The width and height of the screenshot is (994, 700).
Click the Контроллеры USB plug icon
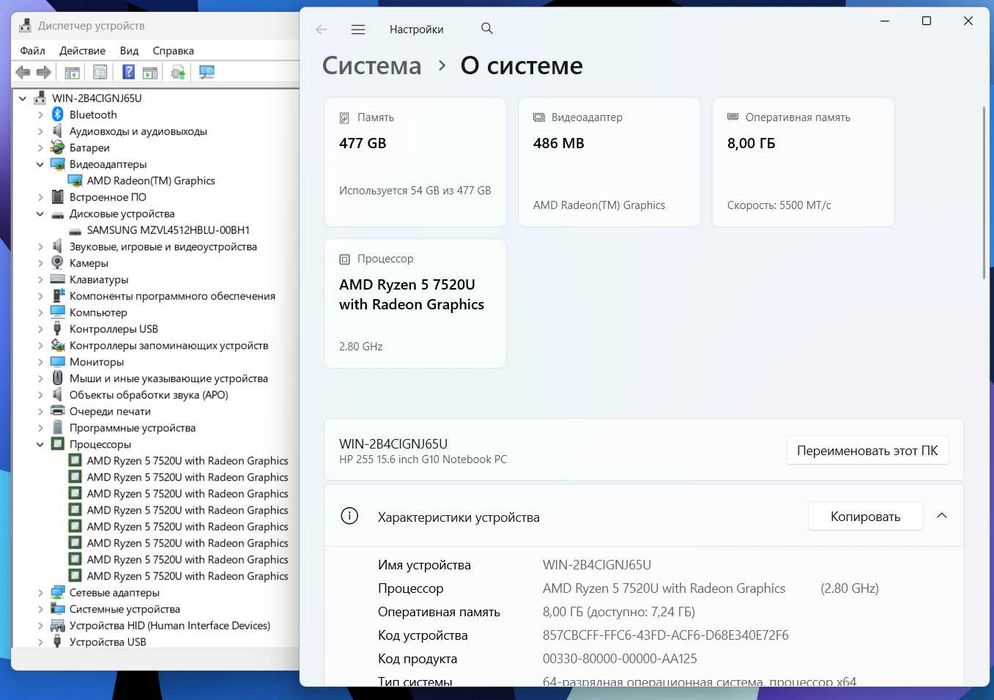click(58, 328)
